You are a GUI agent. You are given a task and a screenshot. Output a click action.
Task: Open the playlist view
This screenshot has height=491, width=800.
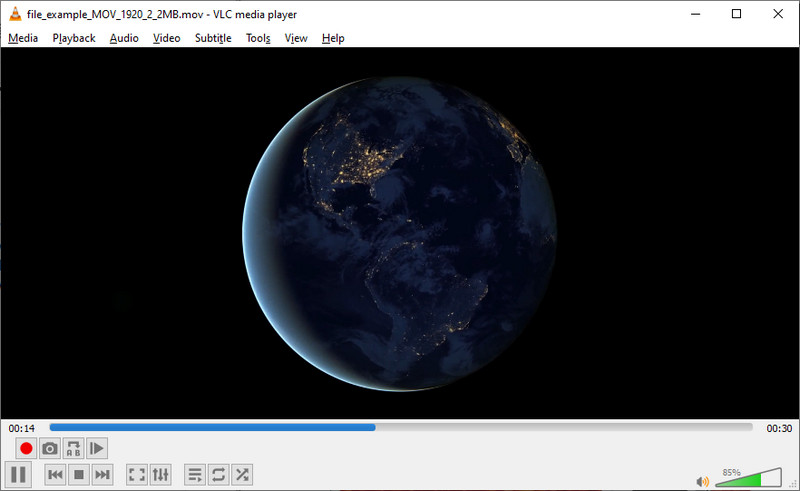(195, 474)
